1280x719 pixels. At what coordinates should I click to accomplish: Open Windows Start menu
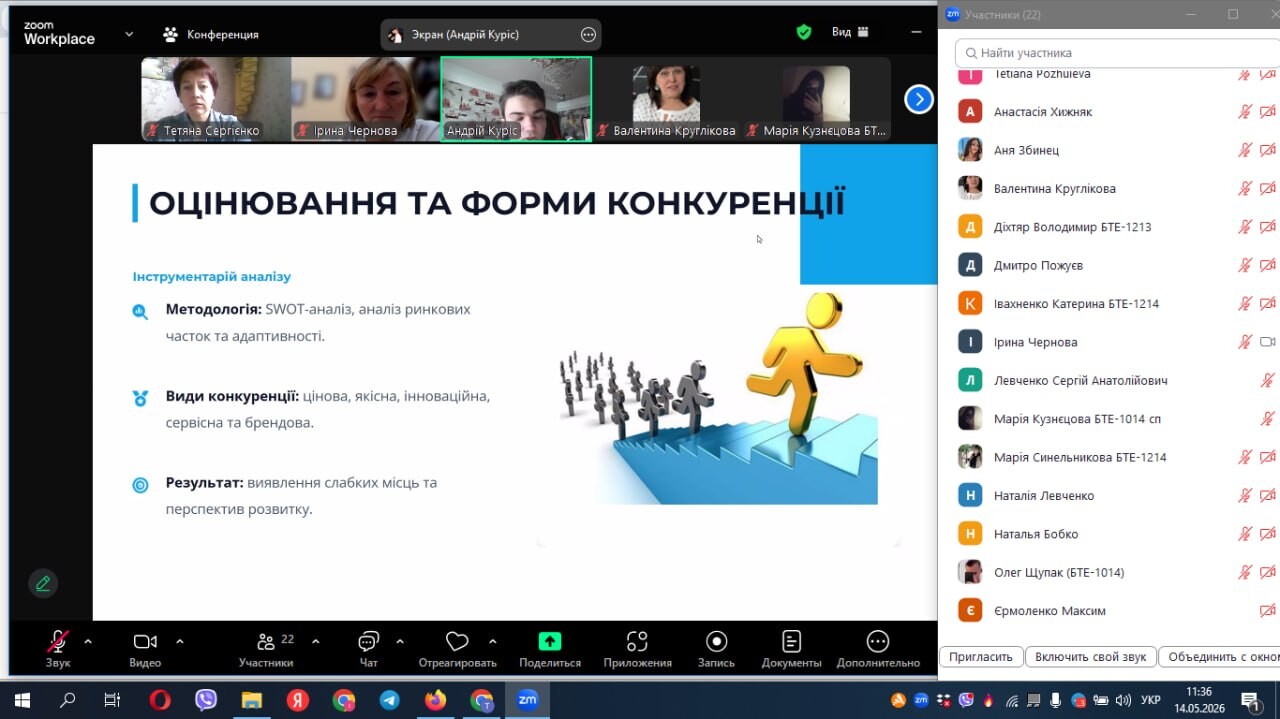[x=22, y=700]
